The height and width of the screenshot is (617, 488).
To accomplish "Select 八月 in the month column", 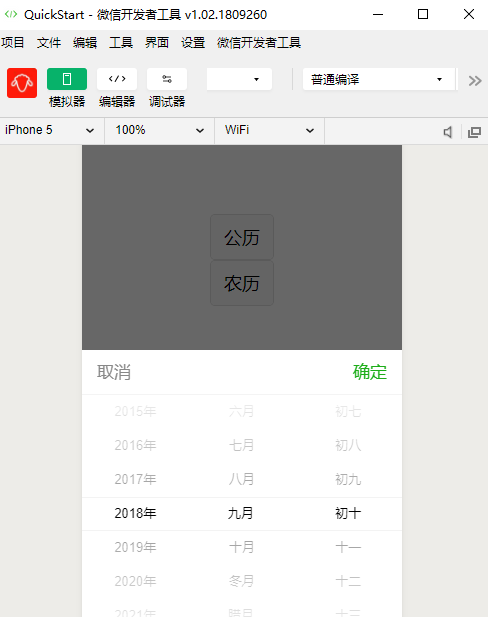I will tap(241, 479).
